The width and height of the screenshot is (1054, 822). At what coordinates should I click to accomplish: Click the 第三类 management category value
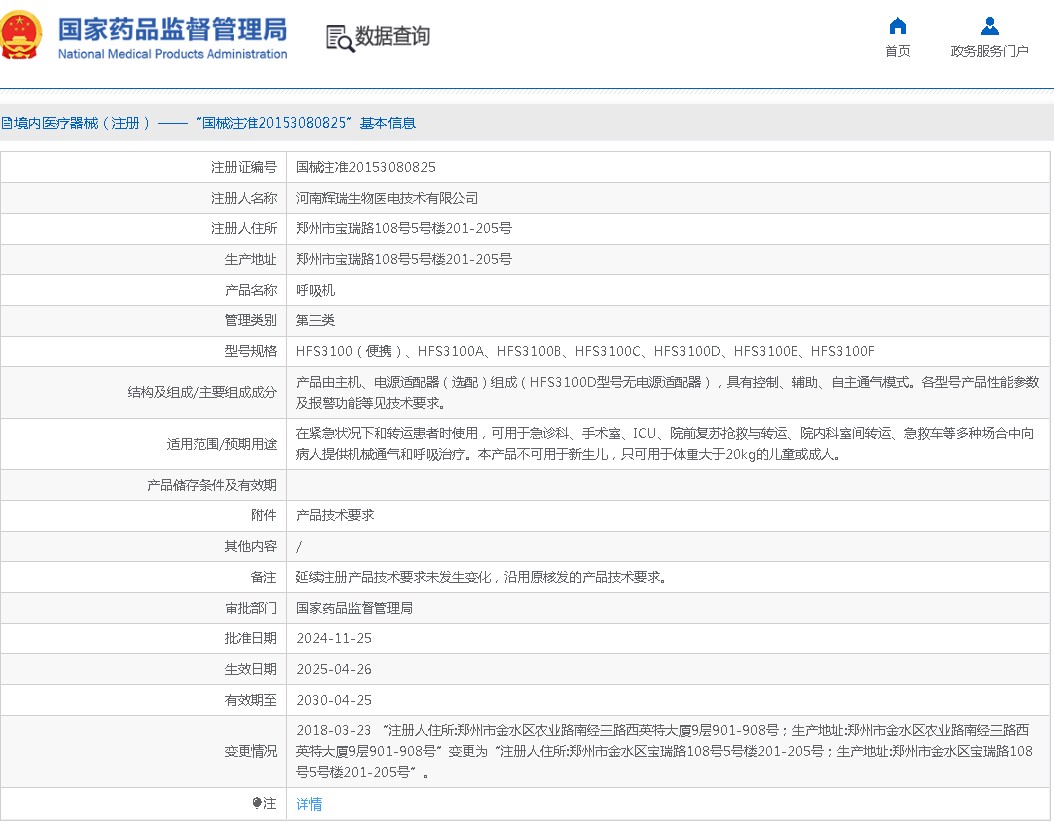coord(315,321)
